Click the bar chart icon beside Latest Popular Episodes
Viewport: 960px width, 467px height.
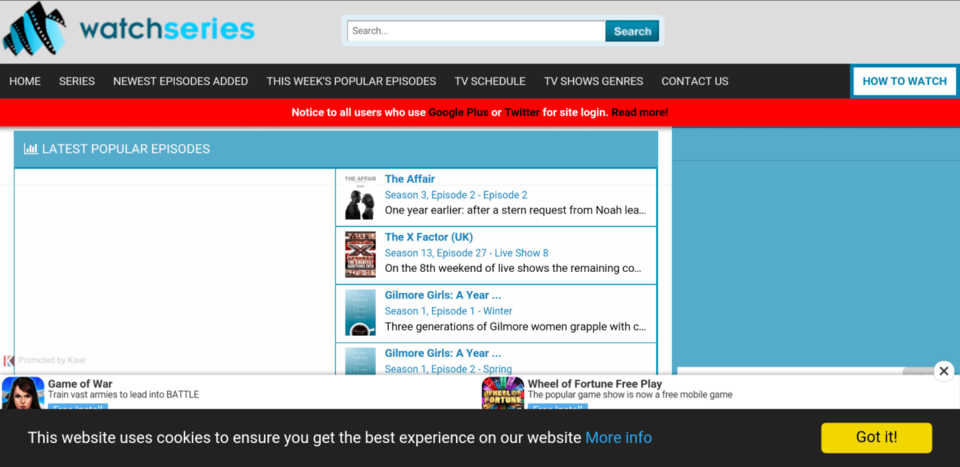31,149
